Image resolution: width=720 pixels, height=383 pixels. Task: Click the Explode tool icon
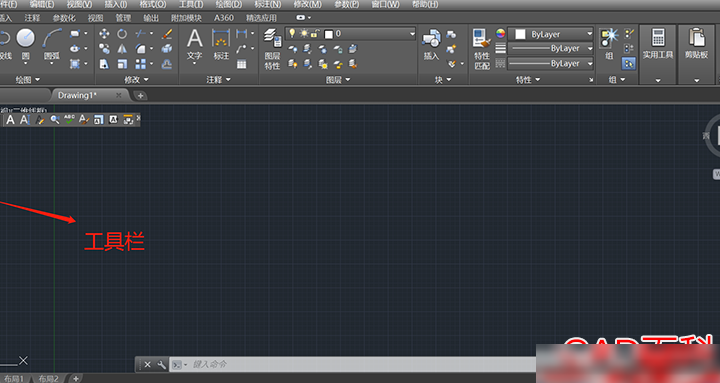click(x=167, y=49)
